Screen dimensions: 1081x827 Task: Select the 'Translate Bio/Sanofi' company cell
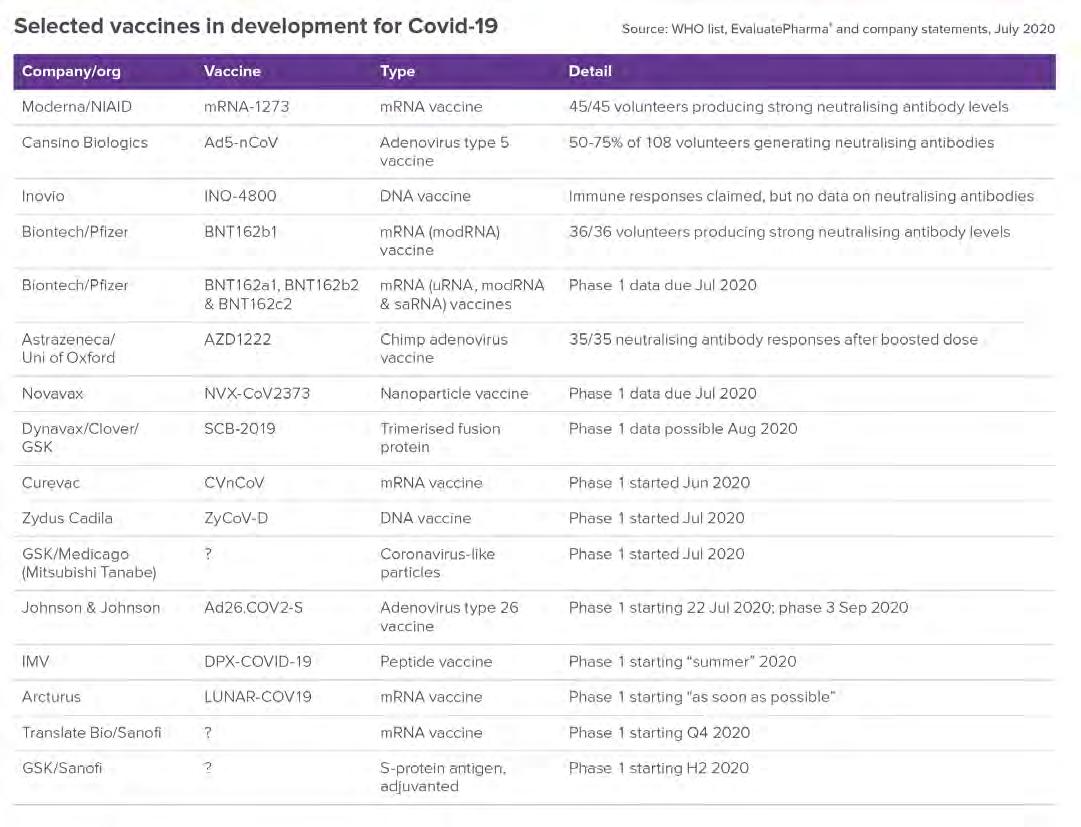pyautogui.click(x=91, y=733)
